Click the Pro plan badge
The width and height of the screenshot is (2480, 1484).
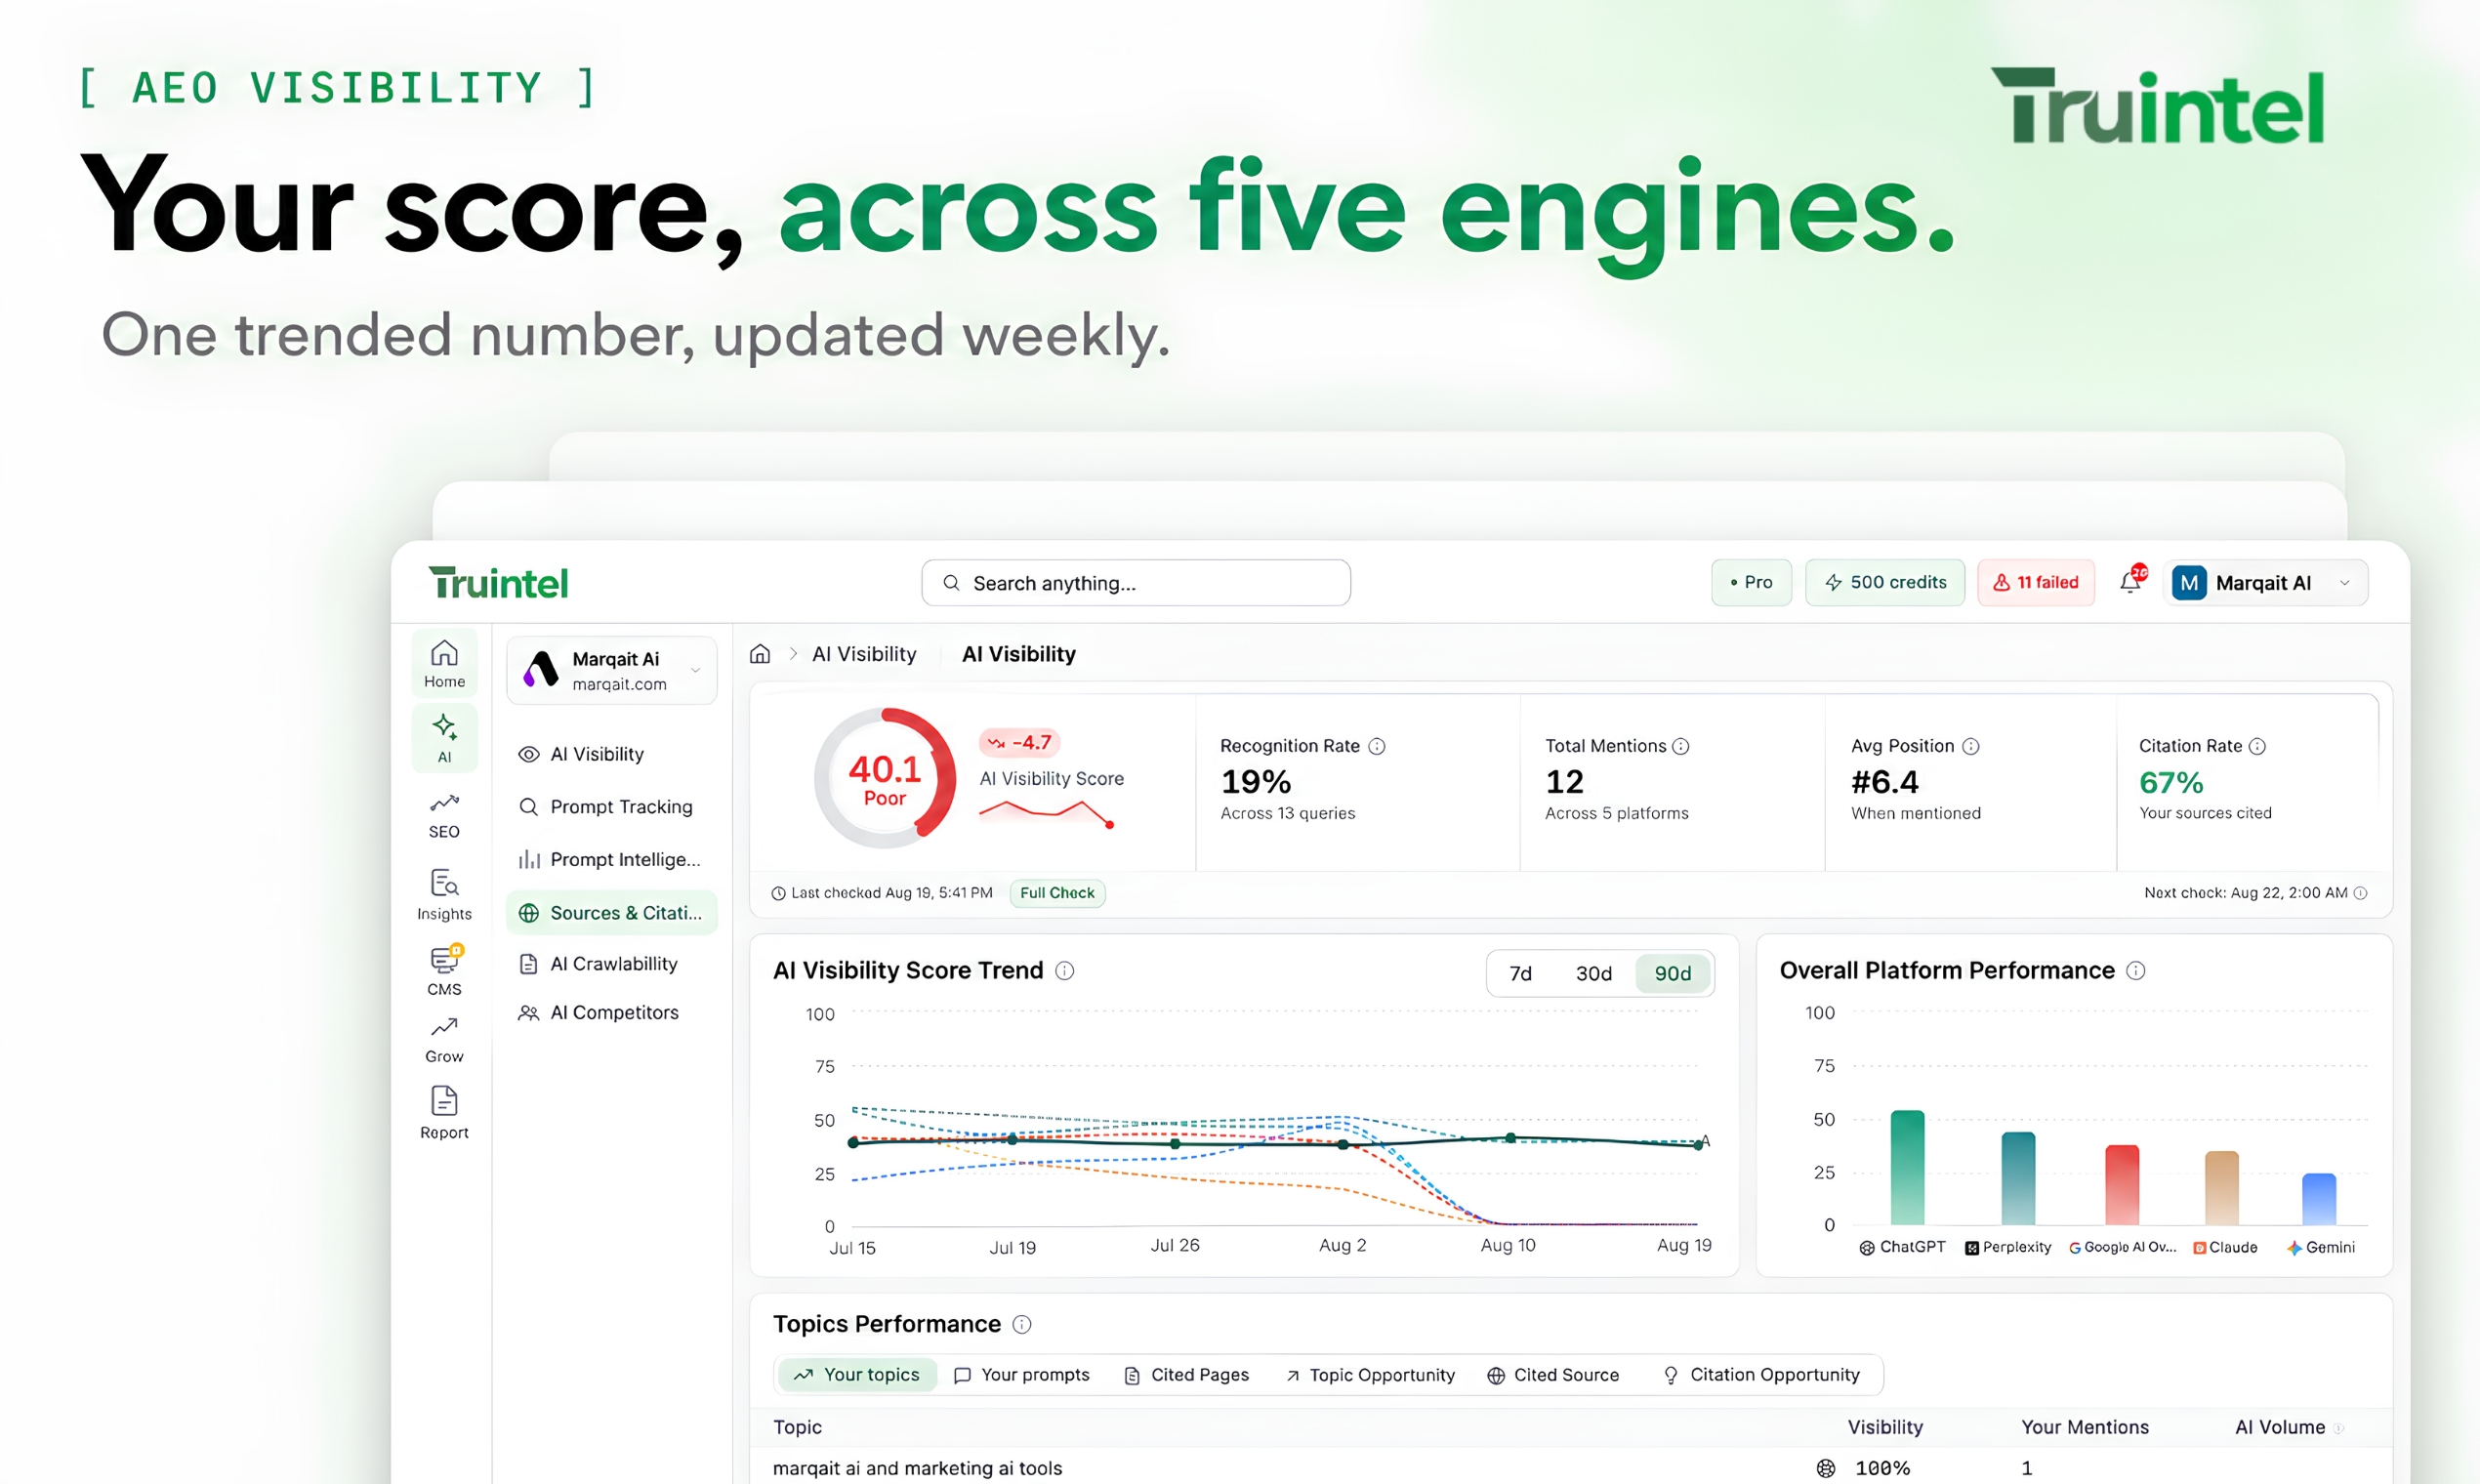[x=1751, y=583]
